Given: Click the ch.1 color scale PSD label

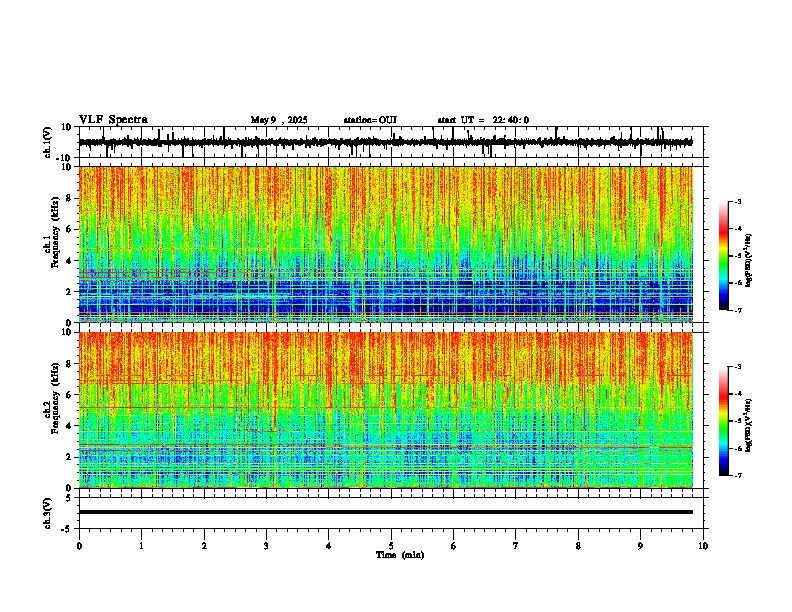Looking at the screenshot, I should click(749, 261).
